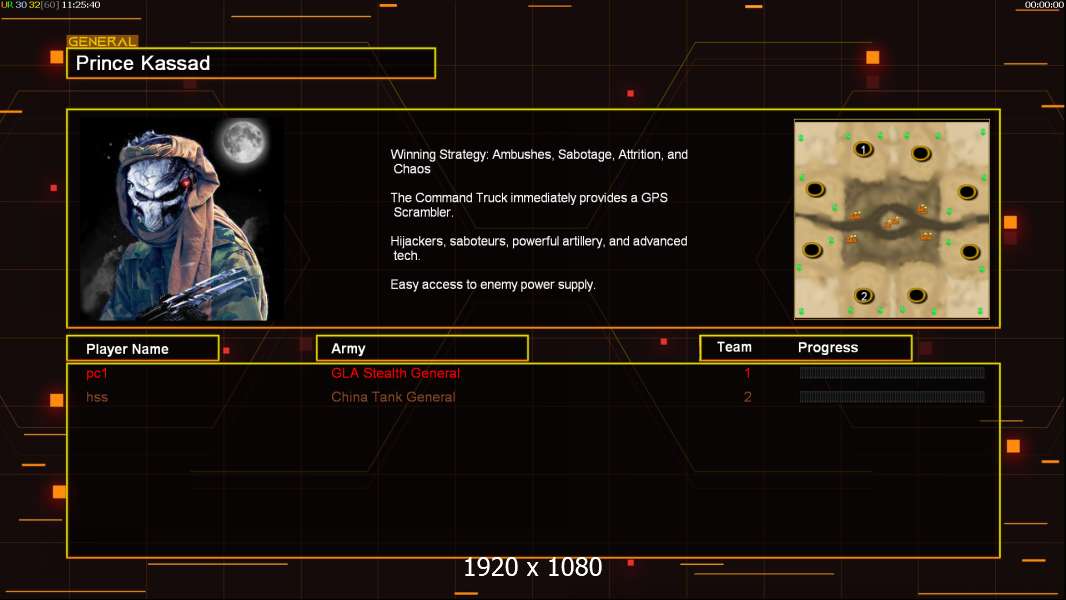This screenshot has width=1066, height=600.
Task: Click the start position 2 marker on minimap
Action: click(863, 296)
